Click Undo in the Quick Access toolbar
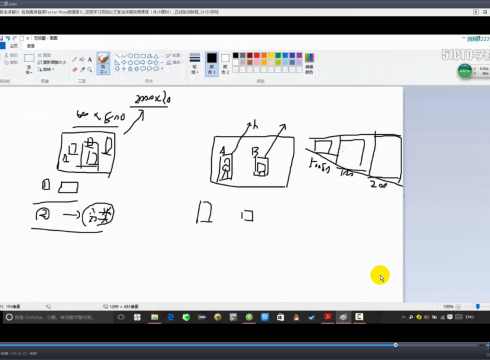Image resolution: width=490 pixels, height=360 pixels. tap(8, 38)
